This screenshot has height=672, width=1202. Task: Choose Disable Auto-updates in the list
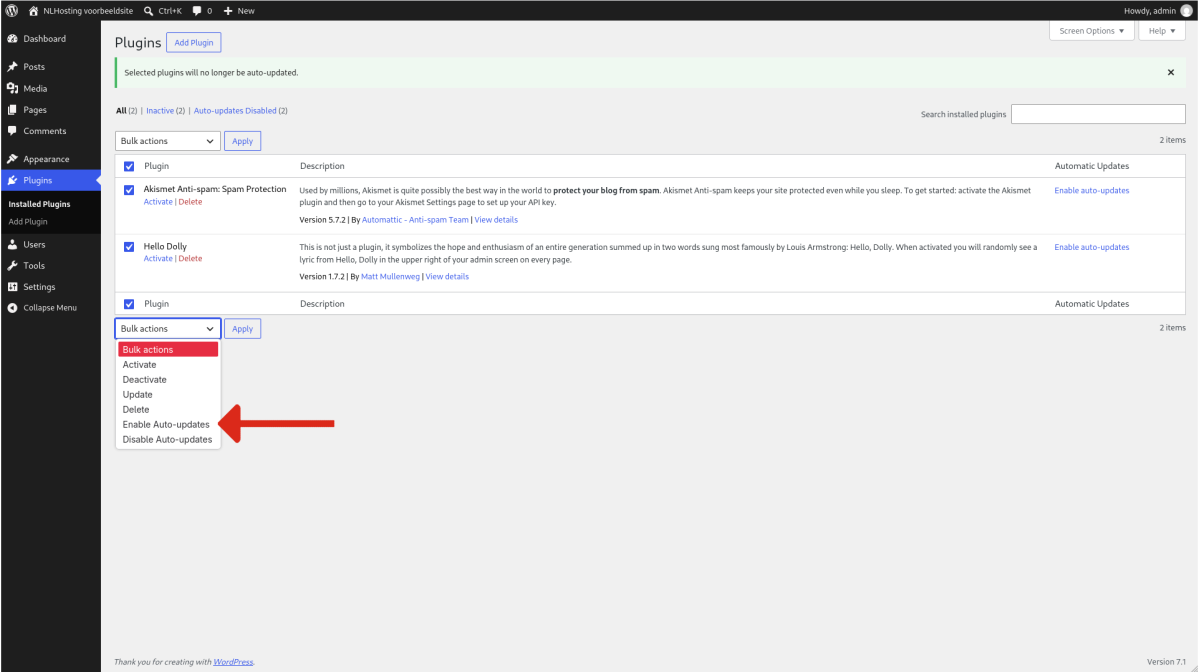point(168,440)
